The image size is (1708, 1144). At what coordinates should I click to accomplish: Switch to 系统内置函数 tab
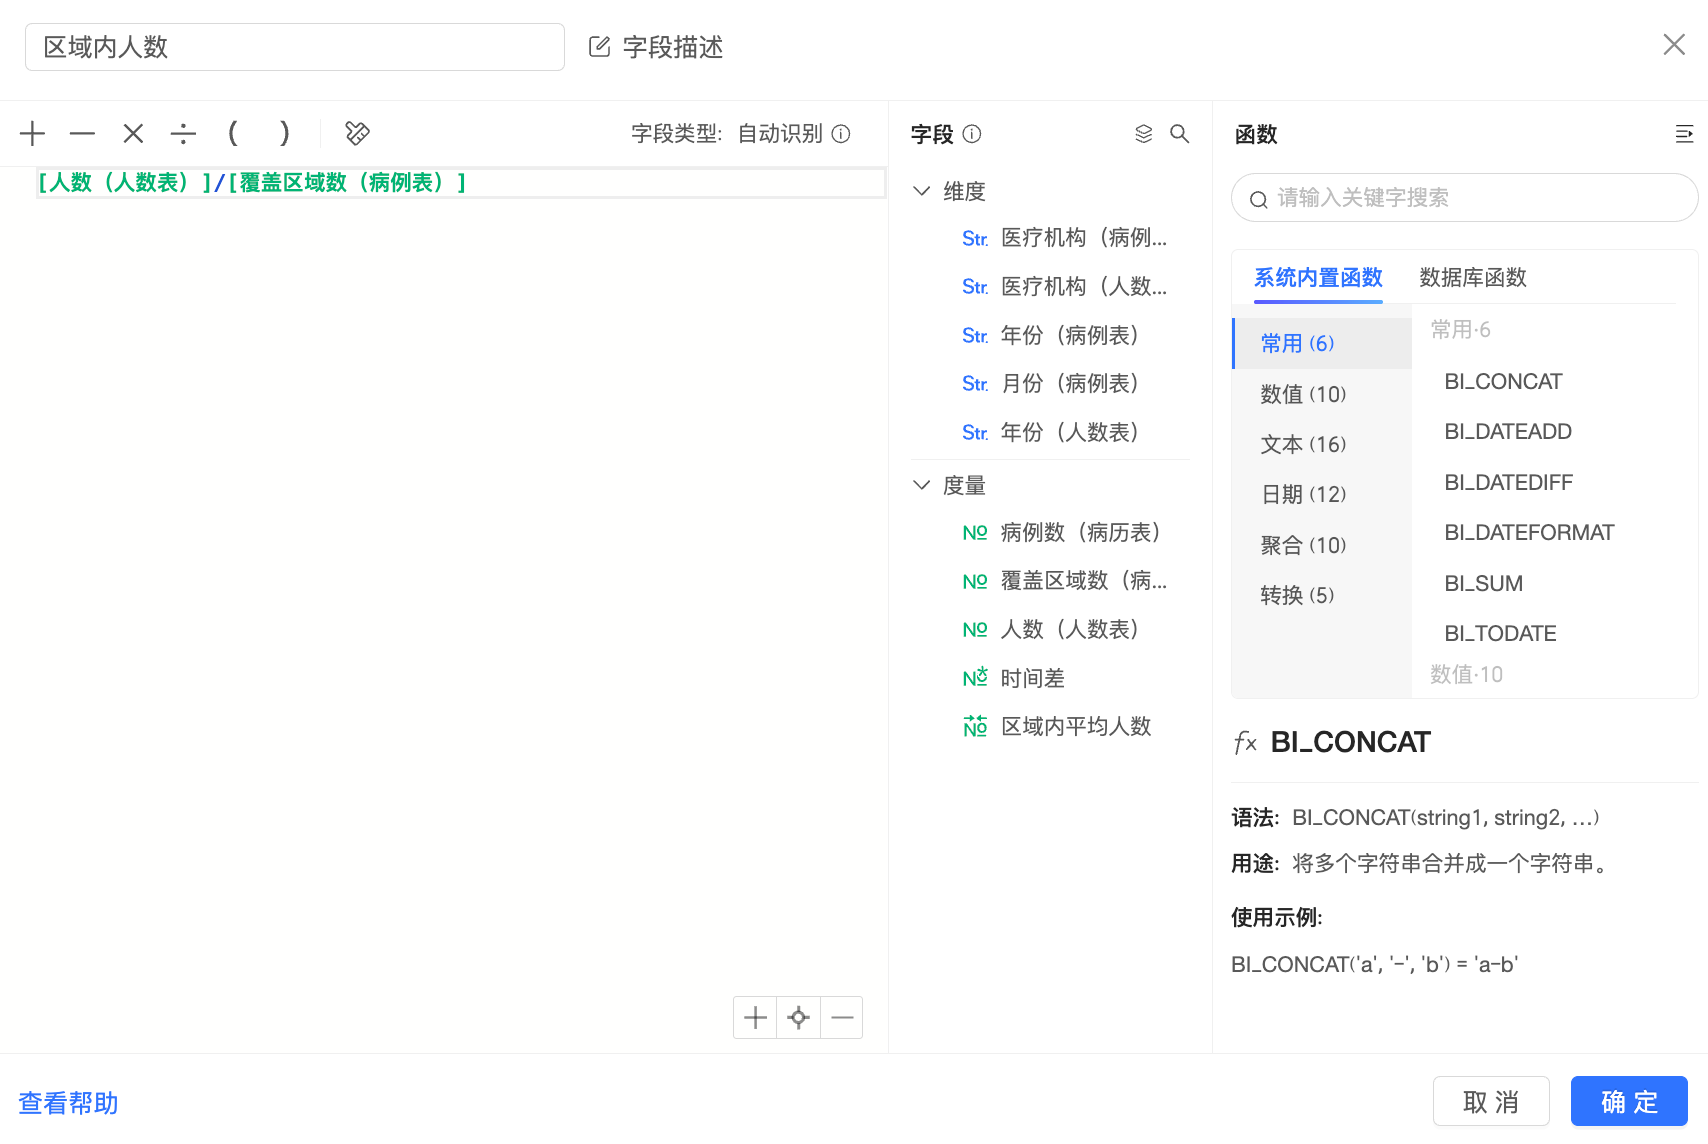point(1318,277)
